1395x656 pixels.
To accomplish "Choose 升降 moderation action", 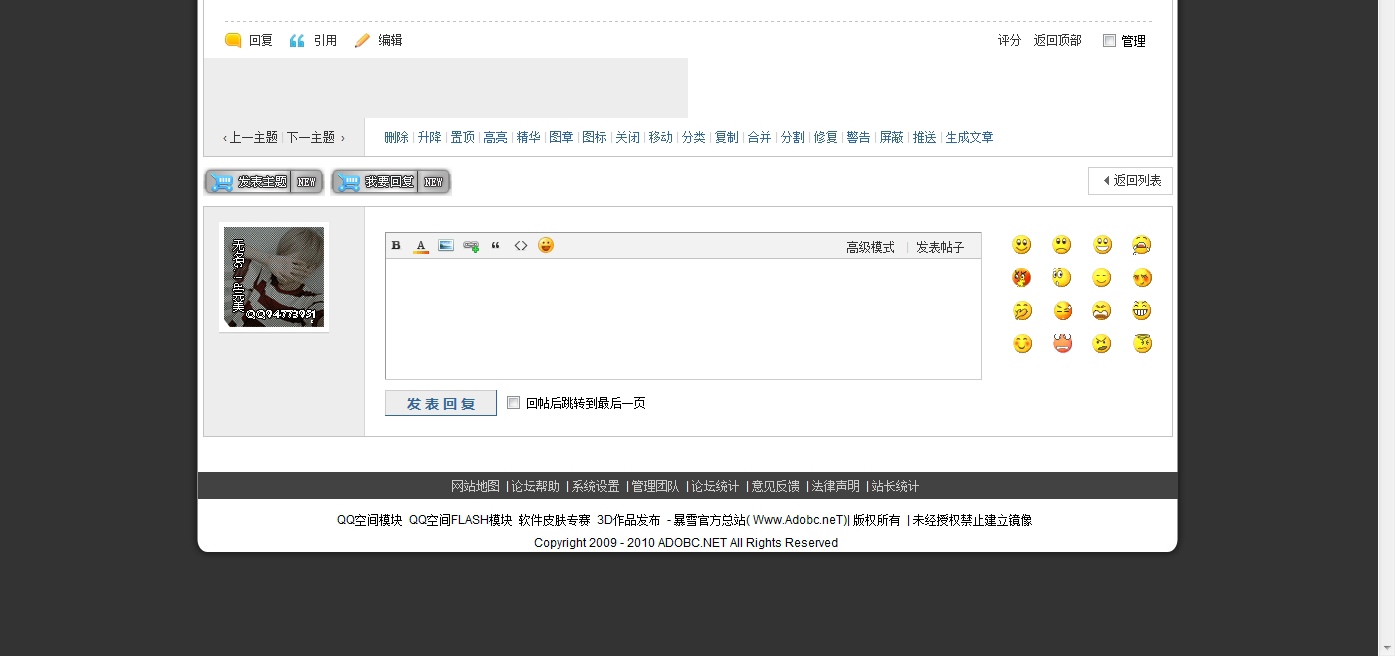I will [x=429, y=138].
